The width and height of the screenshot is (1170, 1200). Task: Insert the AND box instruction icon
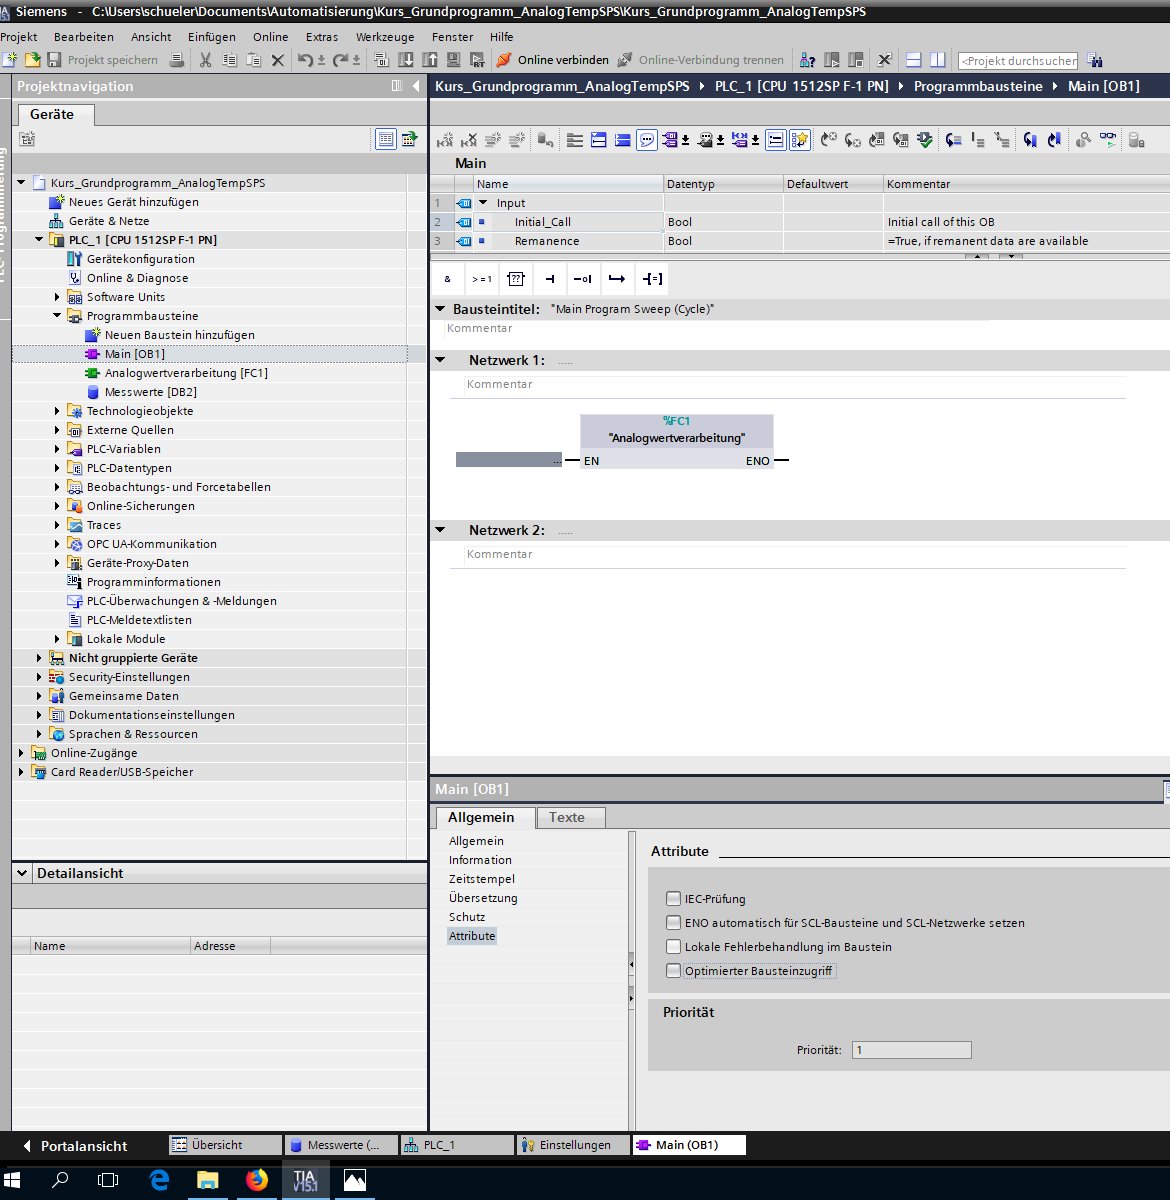[x=447, y=279]
